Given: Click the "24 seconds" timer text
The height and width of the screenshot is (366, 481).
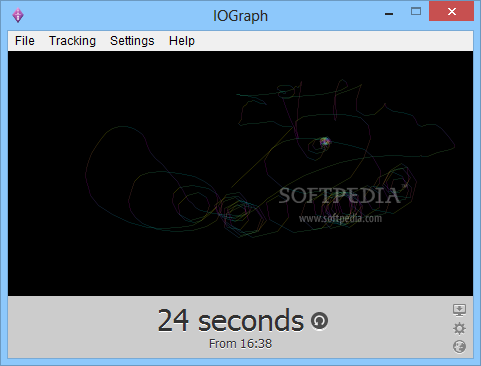Looking at the screenshot, I should tap(230, 320).
